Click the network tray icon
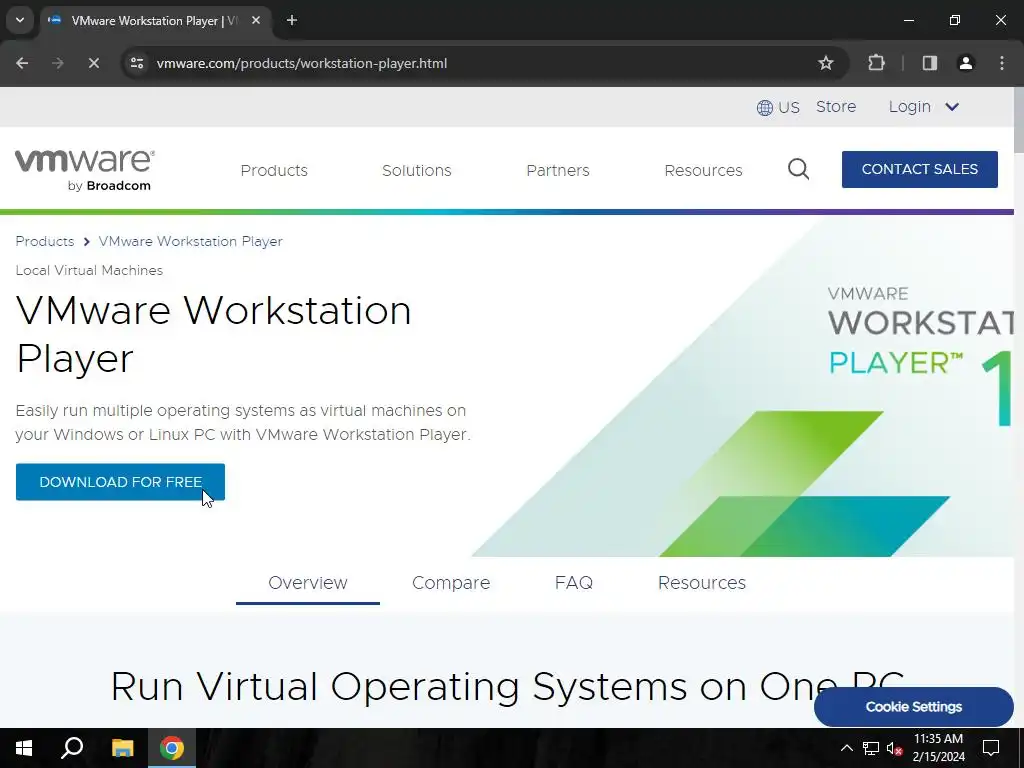 (x=871, y=748)
